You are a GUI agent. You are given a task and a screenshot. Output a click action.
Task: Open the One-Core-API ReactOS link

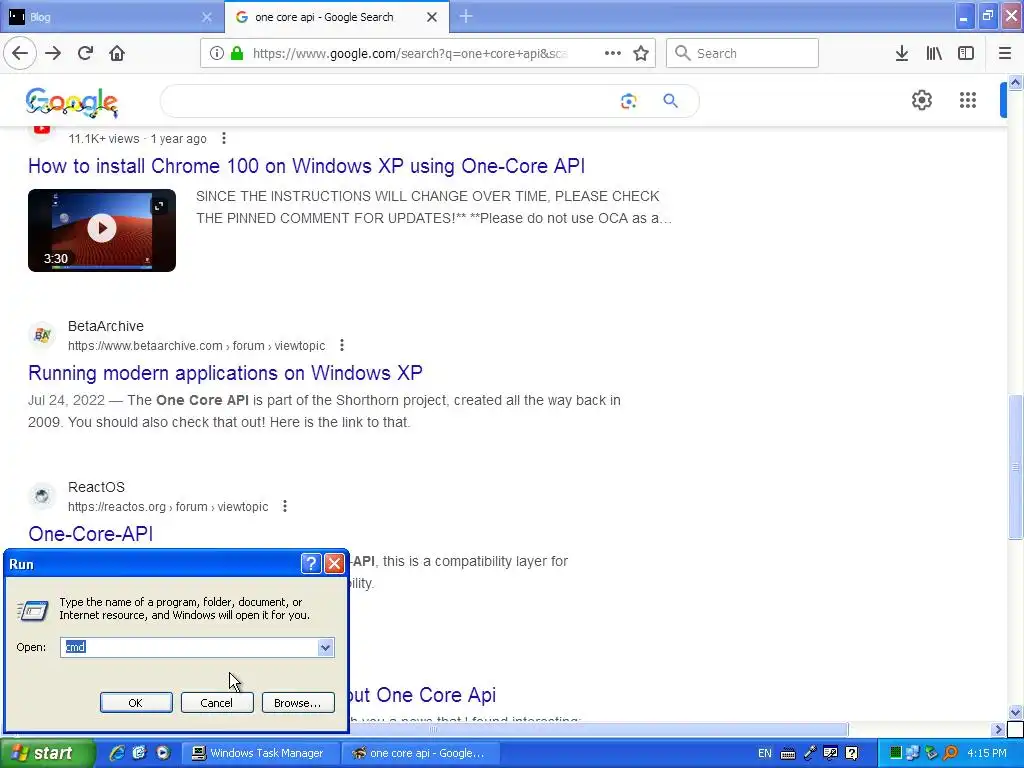pyautogui.click(x=91, y=534)
